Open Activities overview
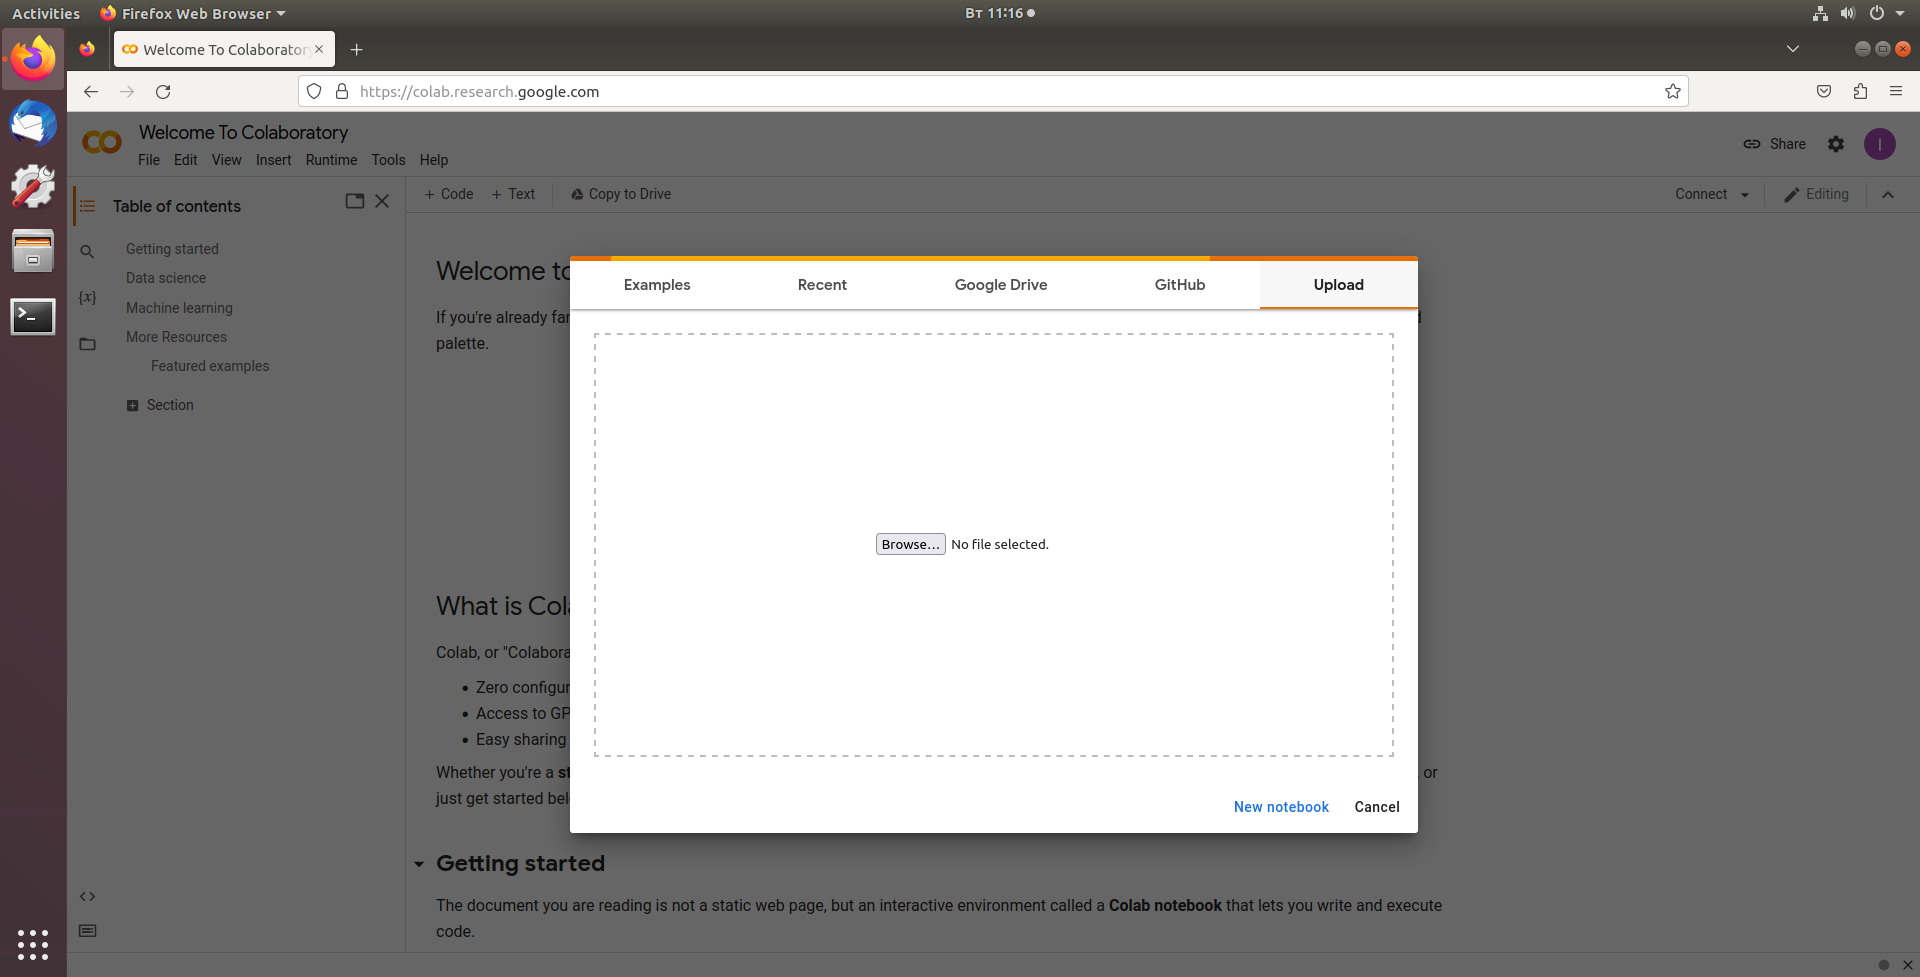The width and height of the screenshot is (1920, 977). pyautogui.click(x=46, y=13)
